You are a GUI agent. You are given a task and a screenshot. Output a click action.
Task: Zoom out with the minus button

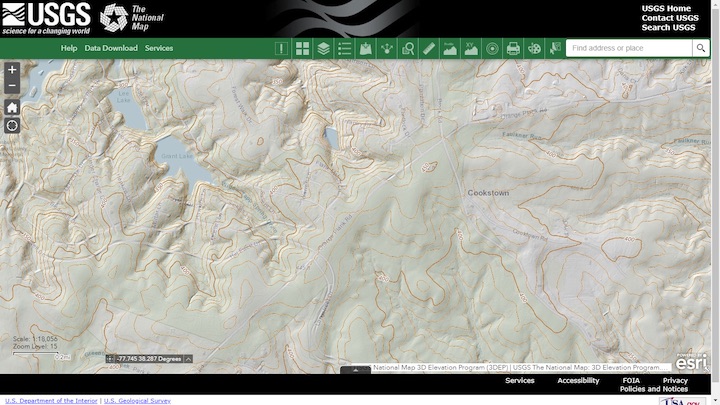[x=12, y=86]
